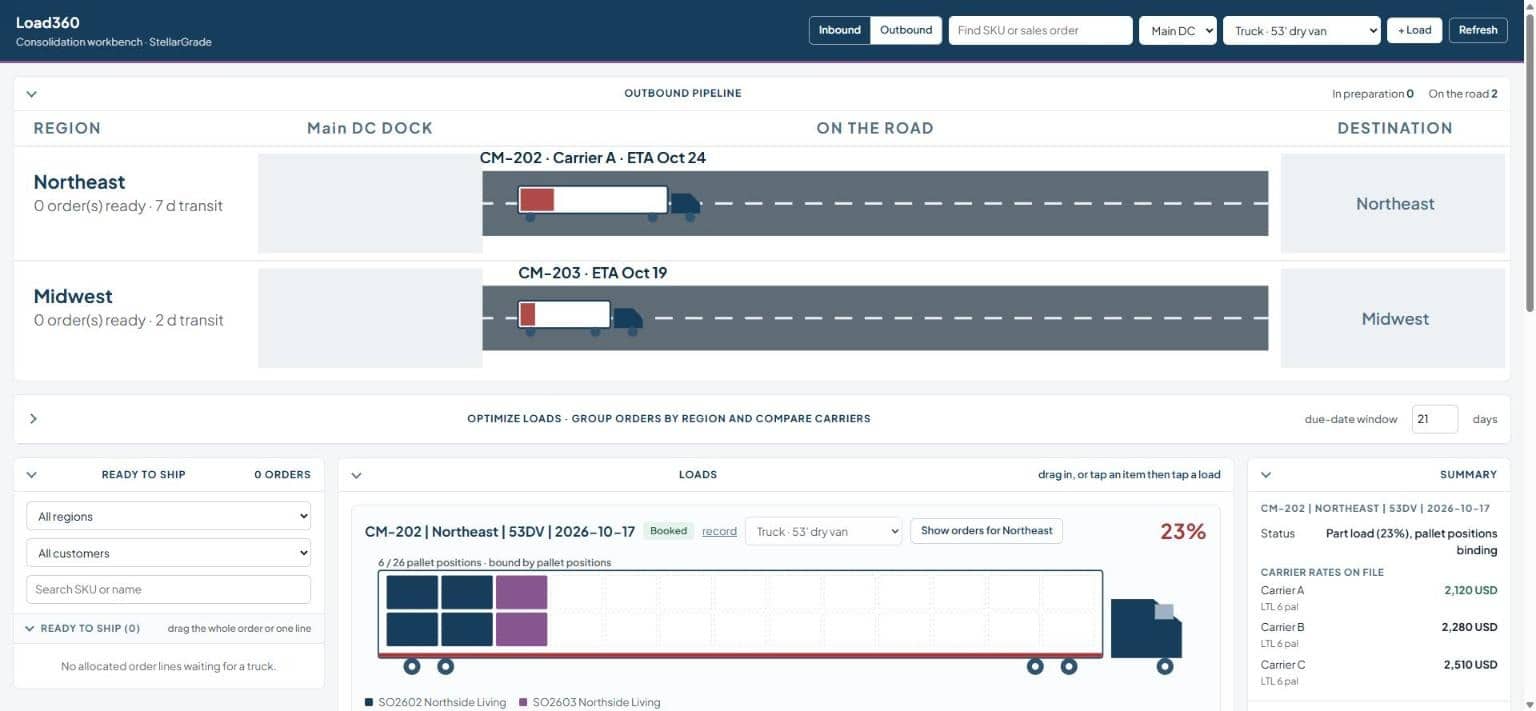Switch to the Inbound view
This screenshot has height=711, width=1536.
coord(839,30)
